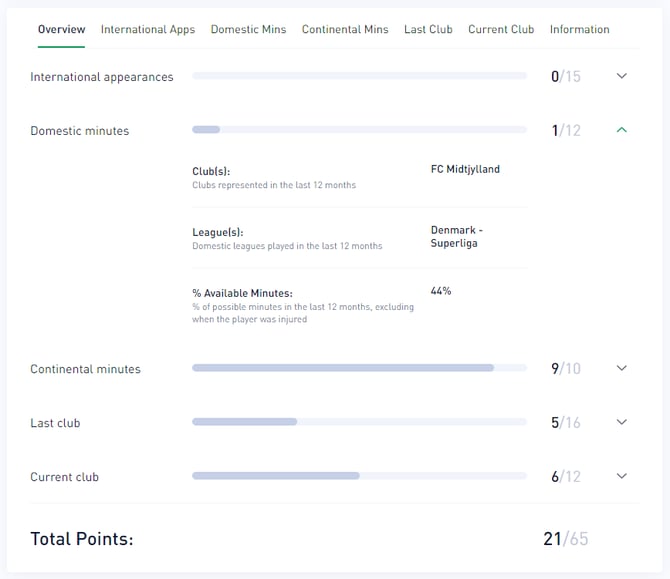Expand the Current club chevron
This screenshot has height=579, width=670.
tap(621, 476)
